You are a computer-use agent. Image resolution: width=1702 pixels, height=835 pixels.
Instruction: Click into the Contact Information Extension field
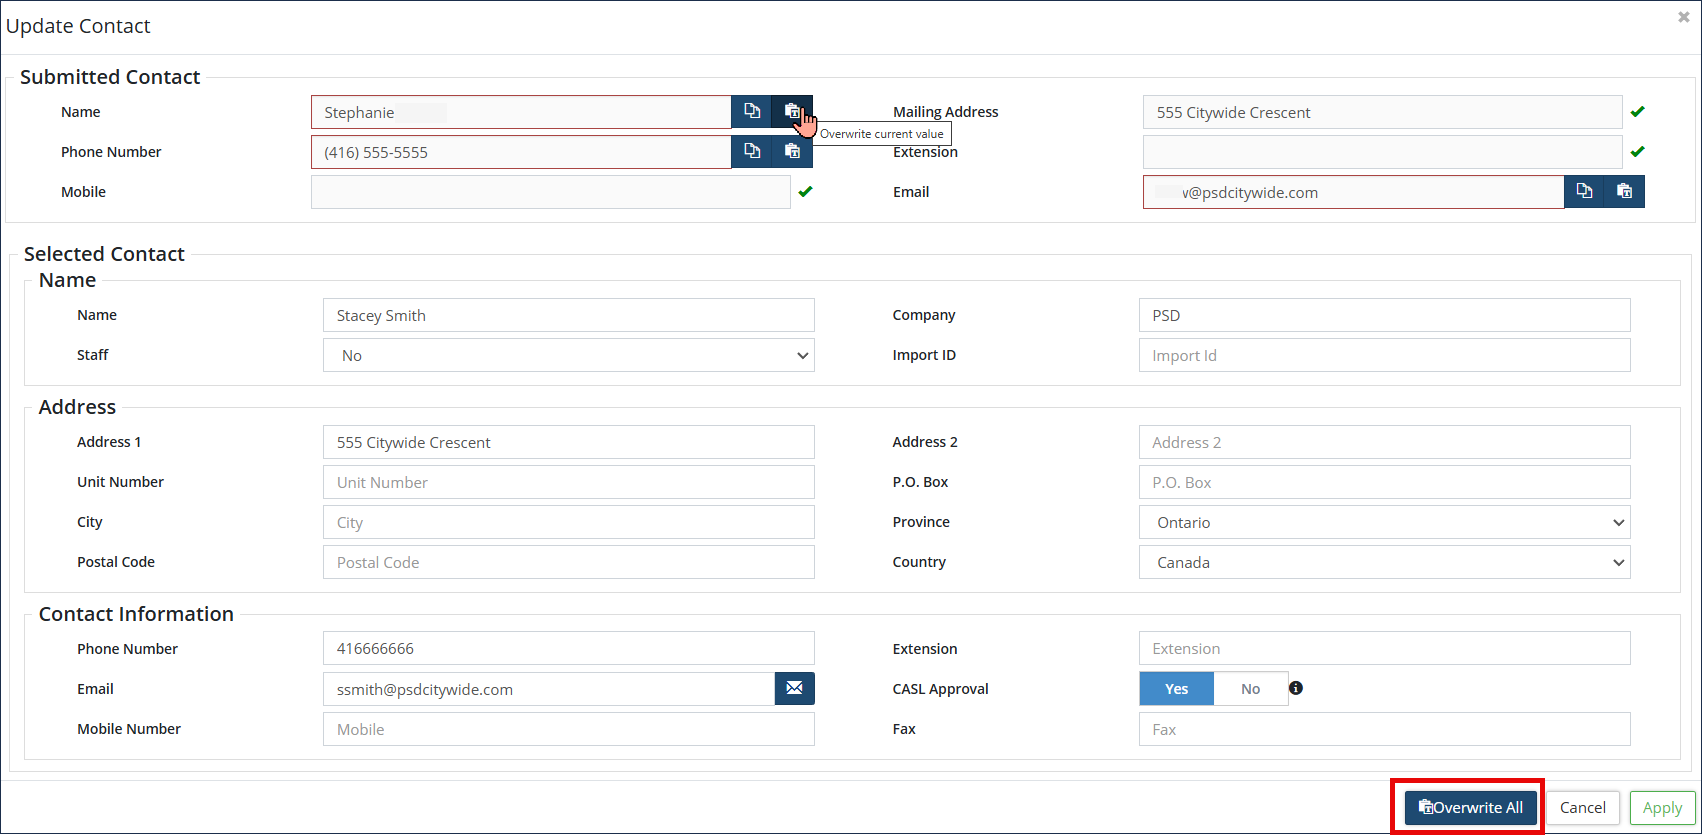[1385, 648]
